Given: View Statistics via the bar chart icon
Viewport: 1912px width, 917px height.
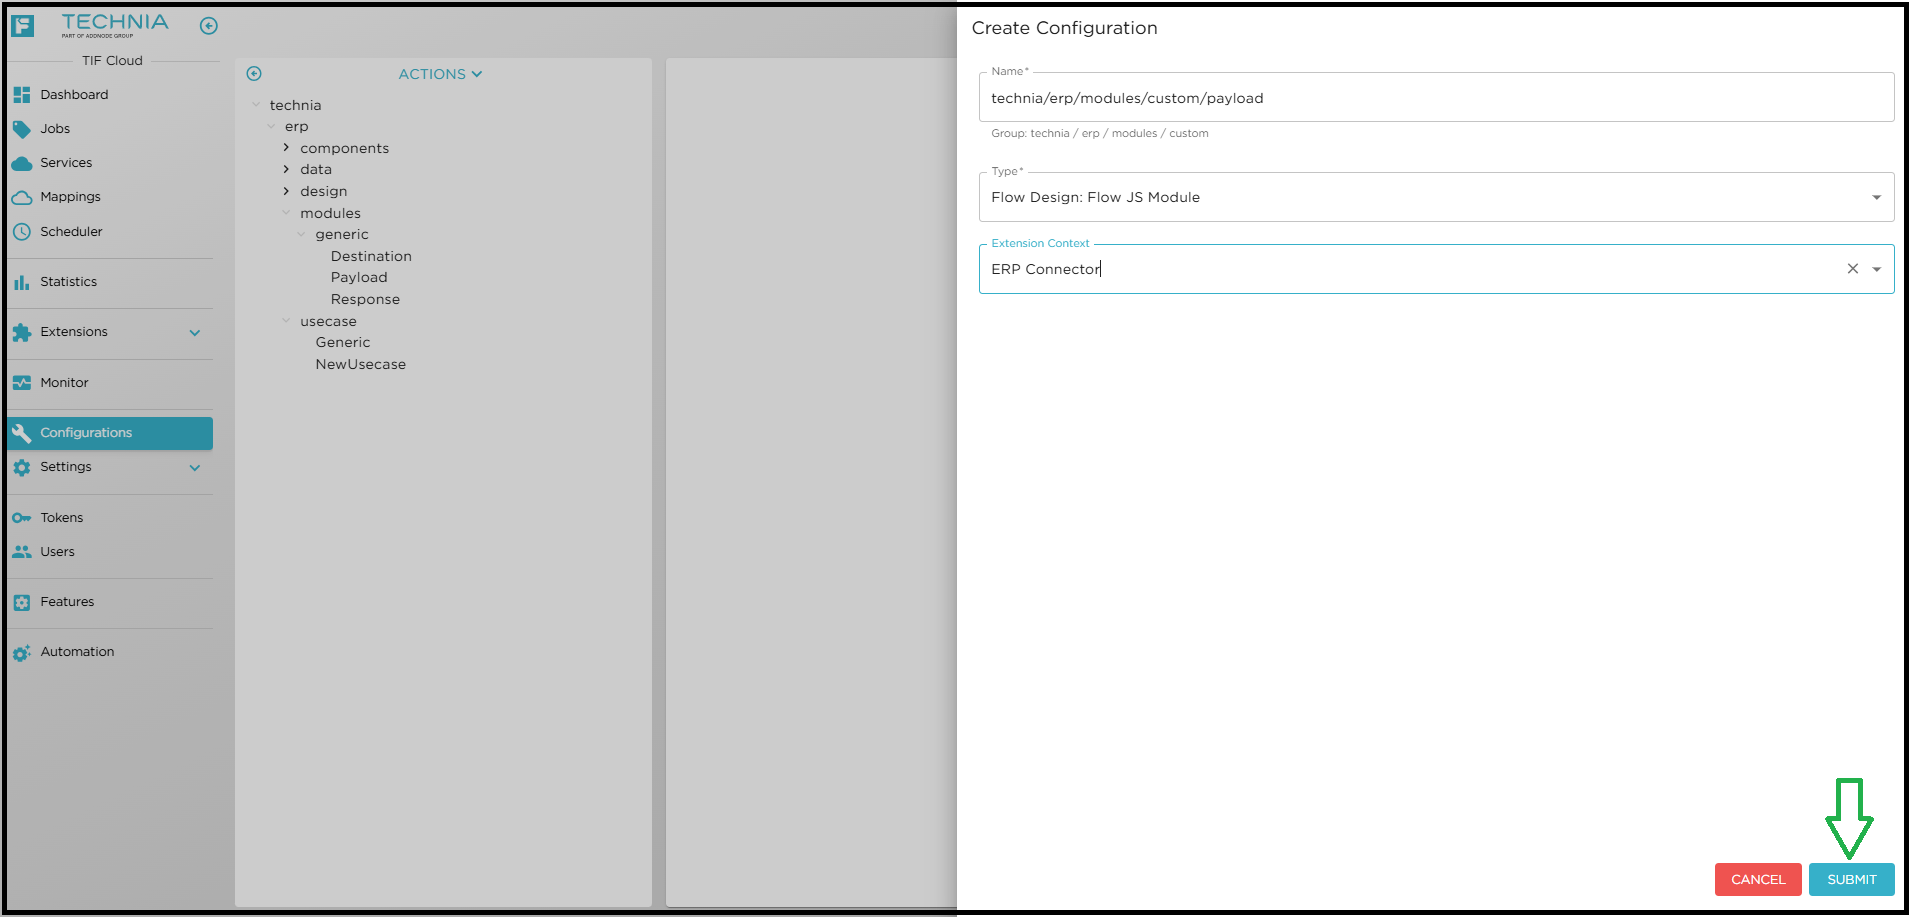Looking at the screenshot, I should [x=22, y=281].
